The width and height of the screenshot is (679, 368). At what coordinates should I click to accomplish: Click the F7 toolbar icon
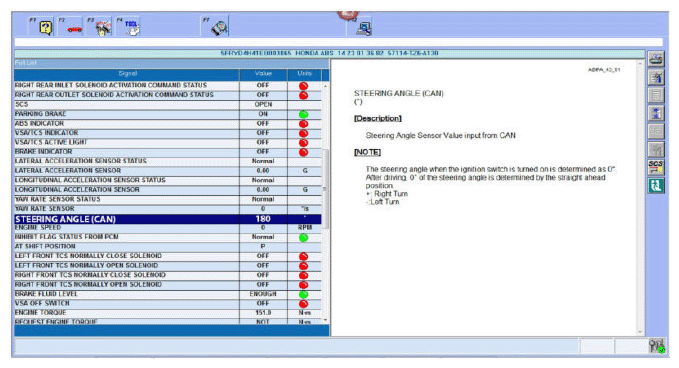point(215,27)
